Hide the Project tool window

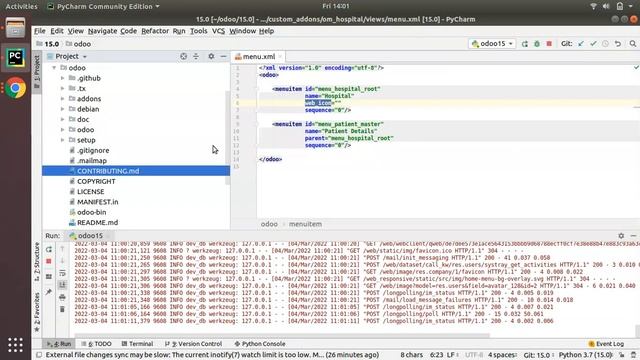223,56
